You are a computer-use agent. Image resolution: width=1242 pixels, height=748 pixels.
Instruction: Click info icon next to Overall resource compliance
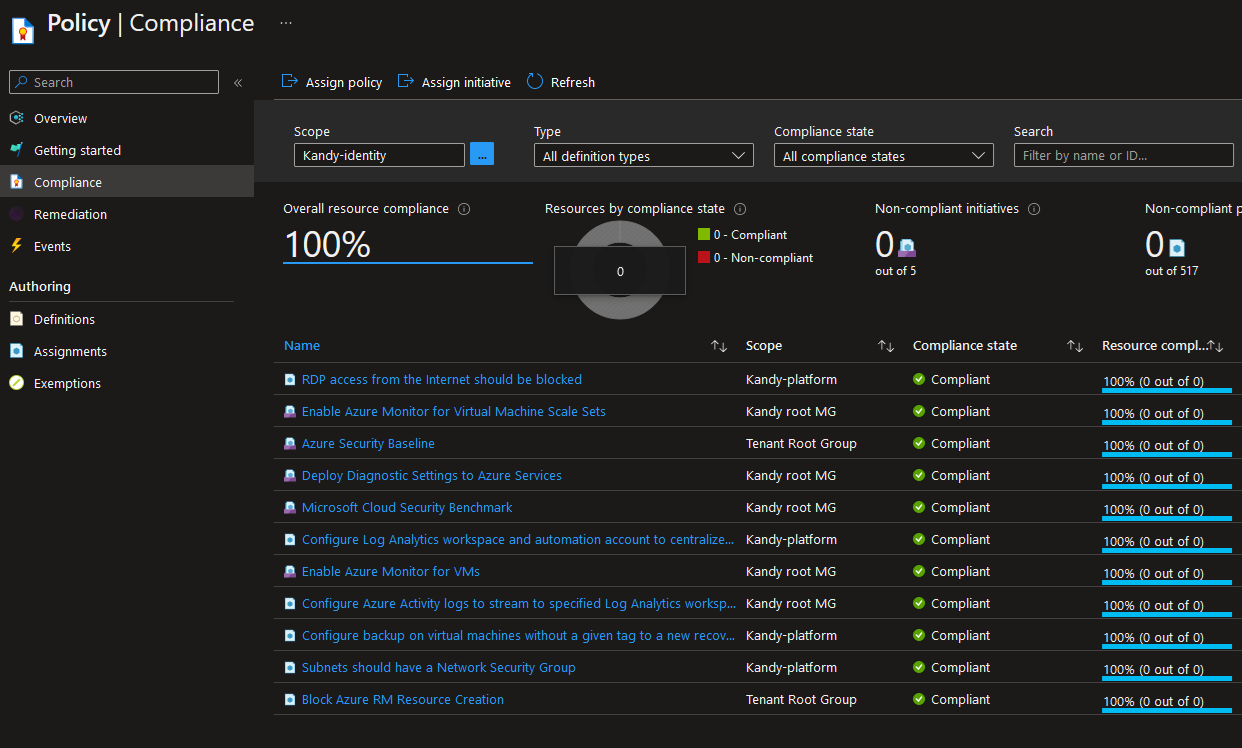coord(464,209)
